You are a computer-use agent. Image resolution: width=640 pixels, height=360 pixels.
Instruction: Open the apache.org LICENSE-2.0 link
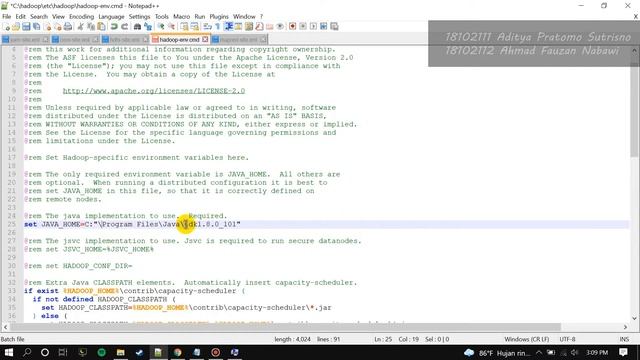click(x=154, y=91)
